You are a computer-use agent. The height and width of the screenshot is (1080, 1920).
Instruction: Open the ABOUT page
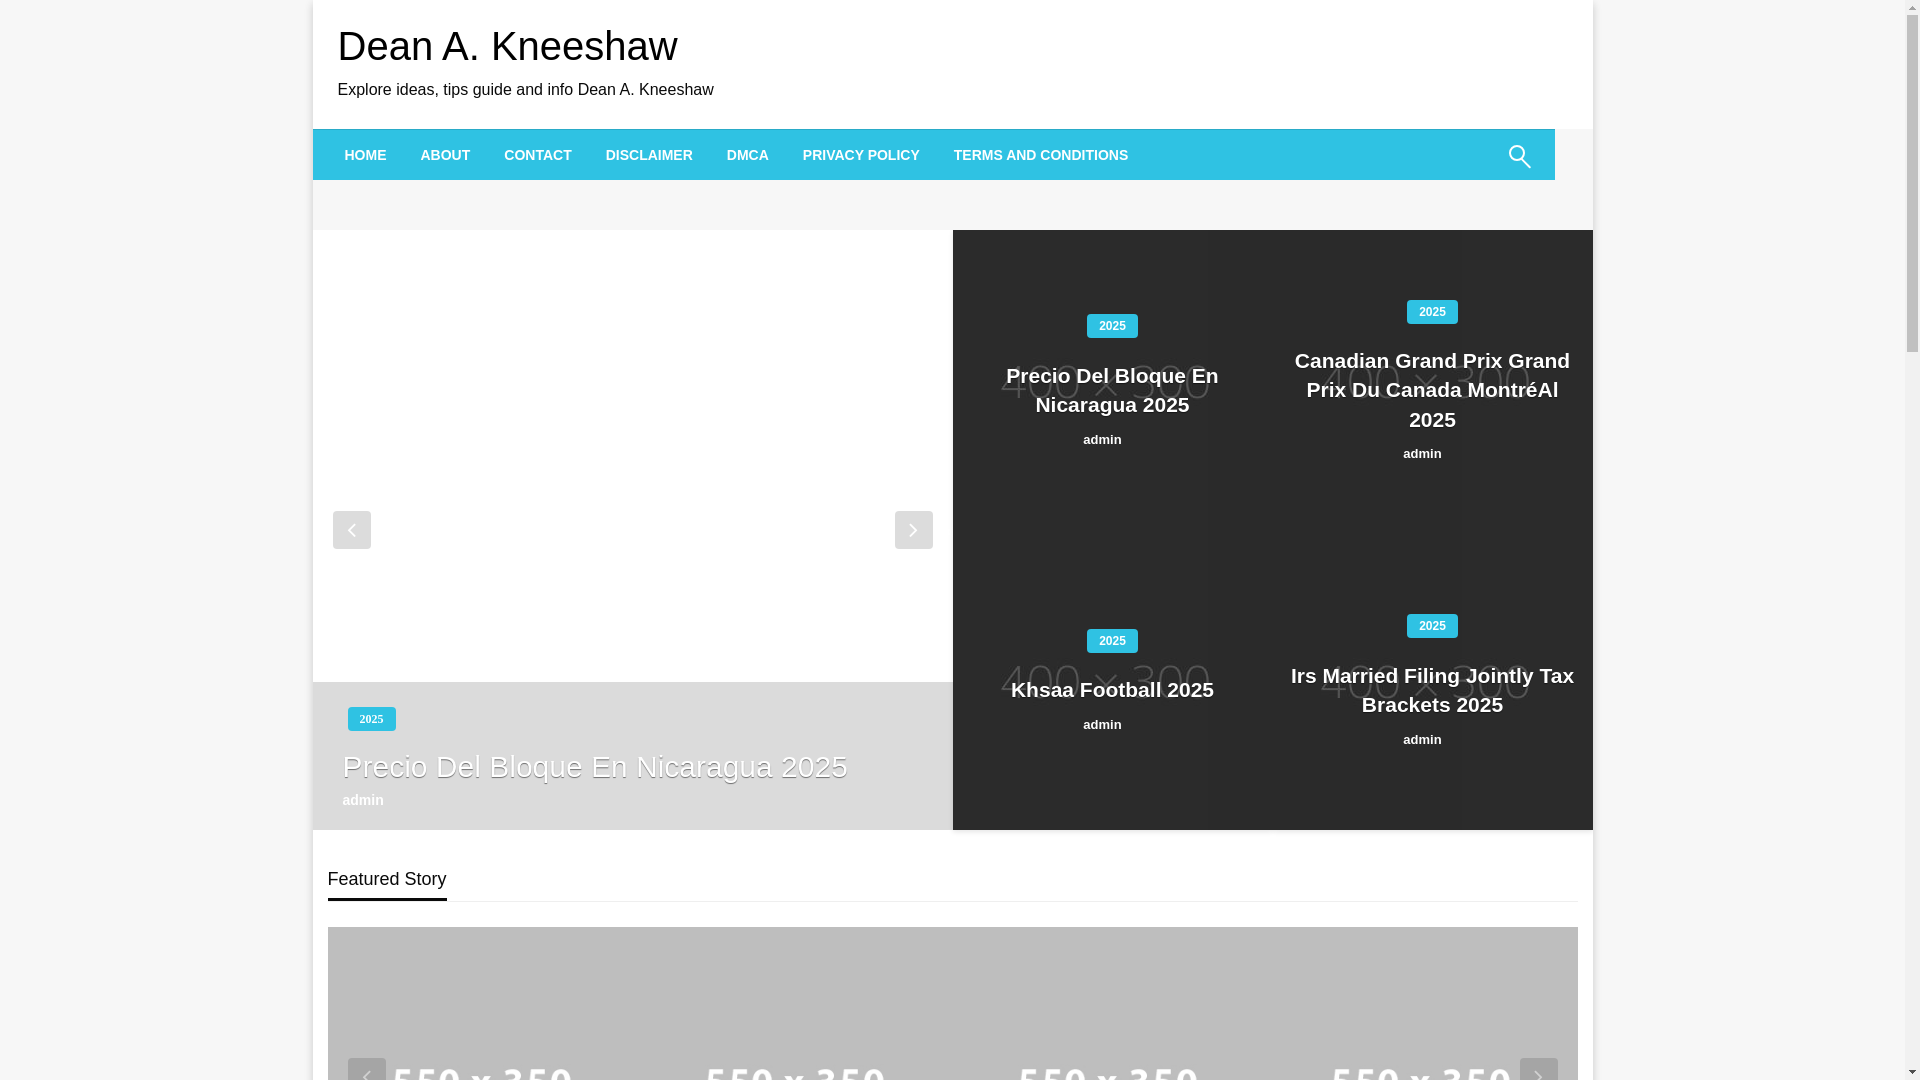(x=445, y=155)
